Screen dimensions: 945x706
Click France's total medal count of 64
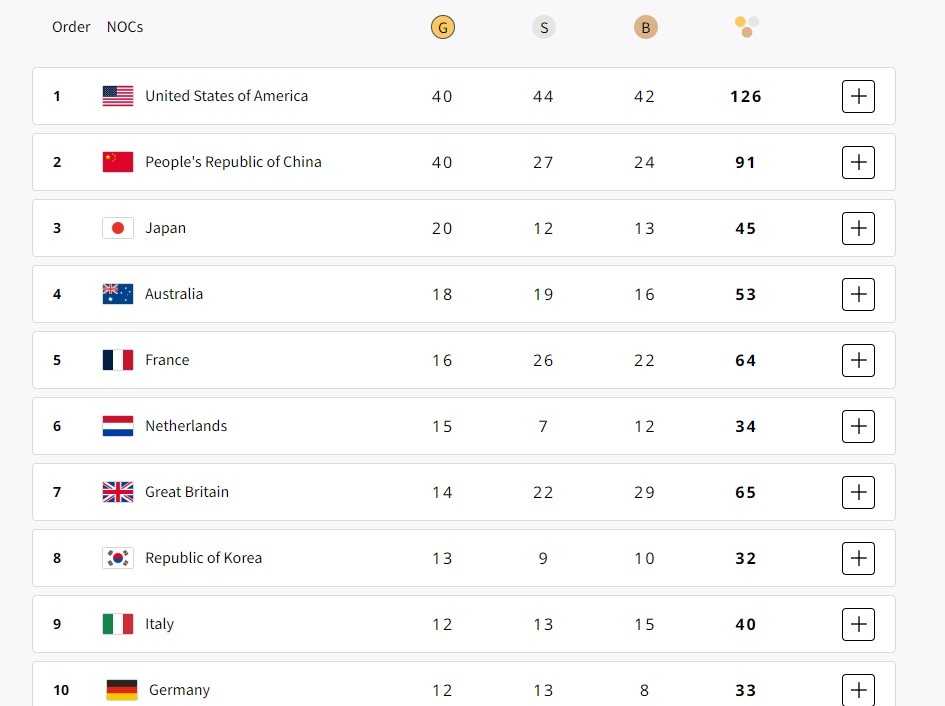[745, 360]
